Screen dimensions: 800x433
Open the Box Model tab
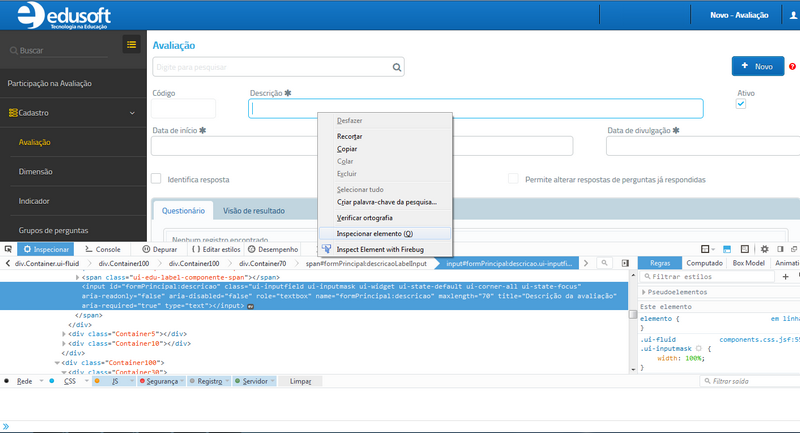(x=748, y=263)
